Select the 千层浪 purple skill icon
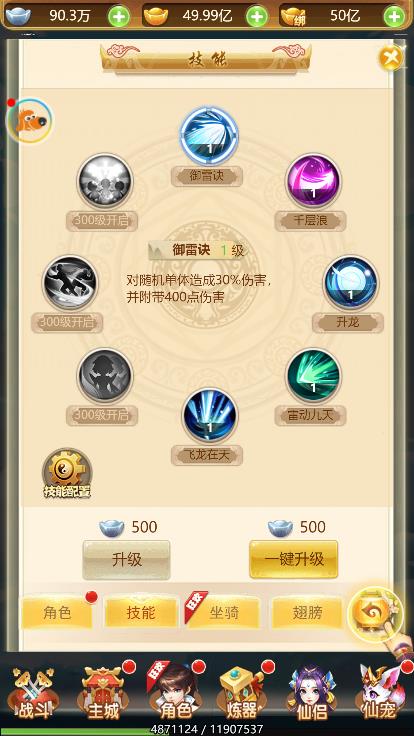 pos(314,181)
